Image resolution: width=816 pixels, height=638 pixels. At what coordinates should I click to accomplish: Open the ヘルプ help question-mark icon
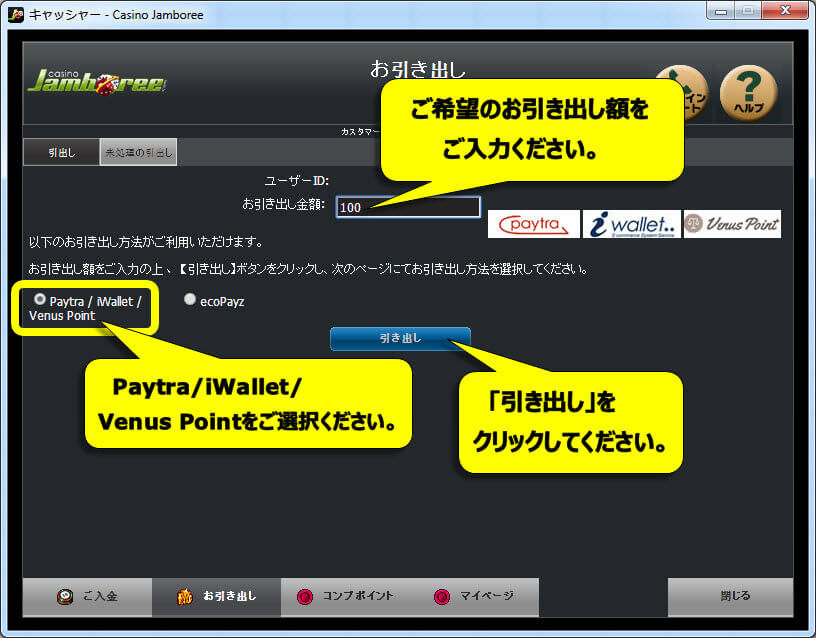click(748, 93)
